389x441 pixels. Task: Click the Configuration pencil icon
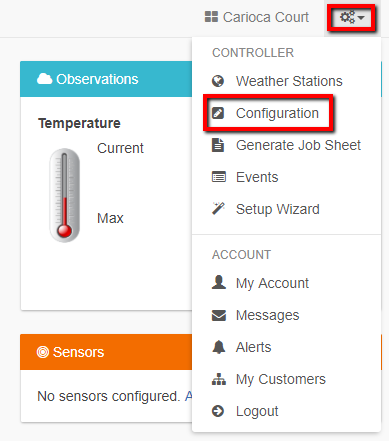218,113
